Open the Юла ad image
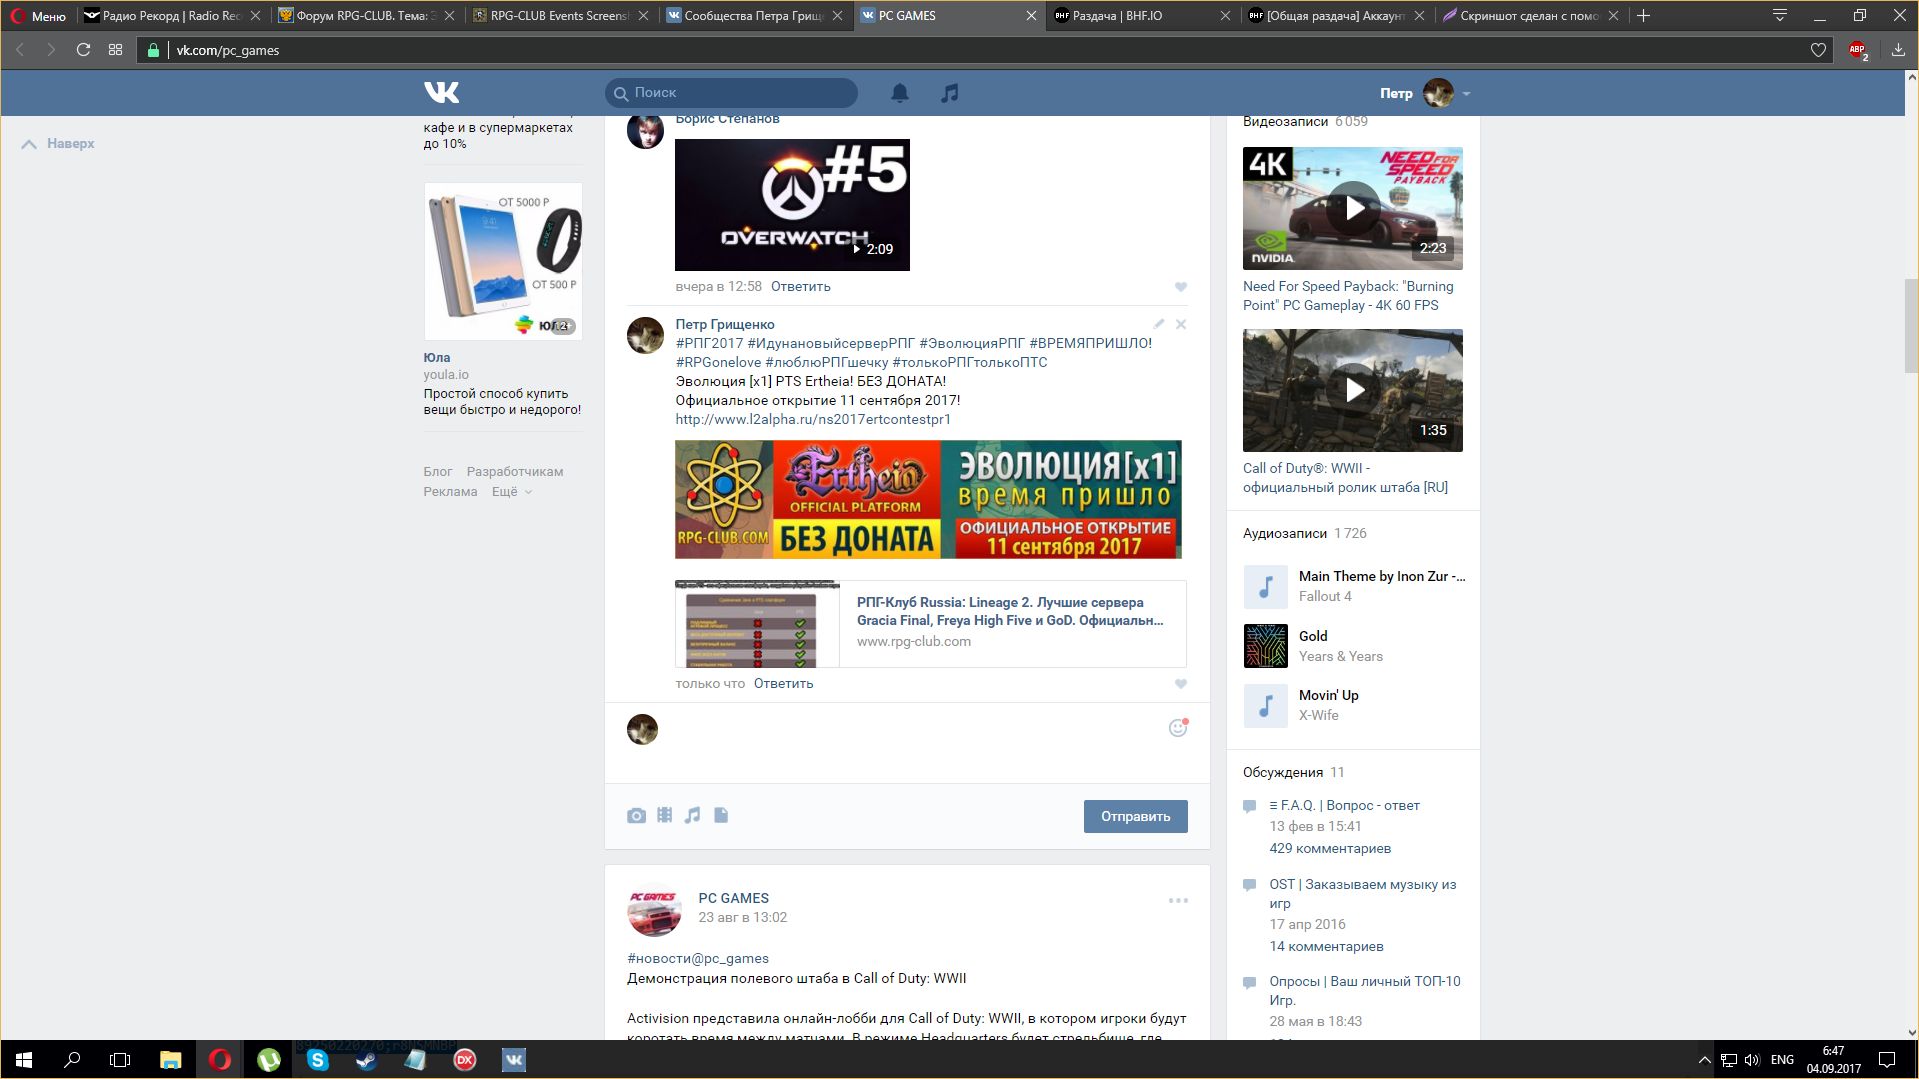This screenshot has width=1919, height=1079. pyautogui.click(x=503, y=261)
